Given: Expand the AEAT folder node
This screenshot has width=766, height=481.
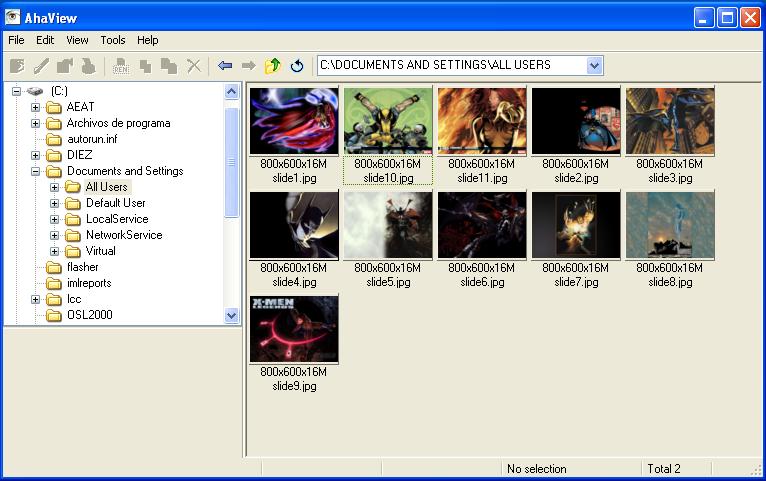Looking at the screenshot, I should pos(35,107).
